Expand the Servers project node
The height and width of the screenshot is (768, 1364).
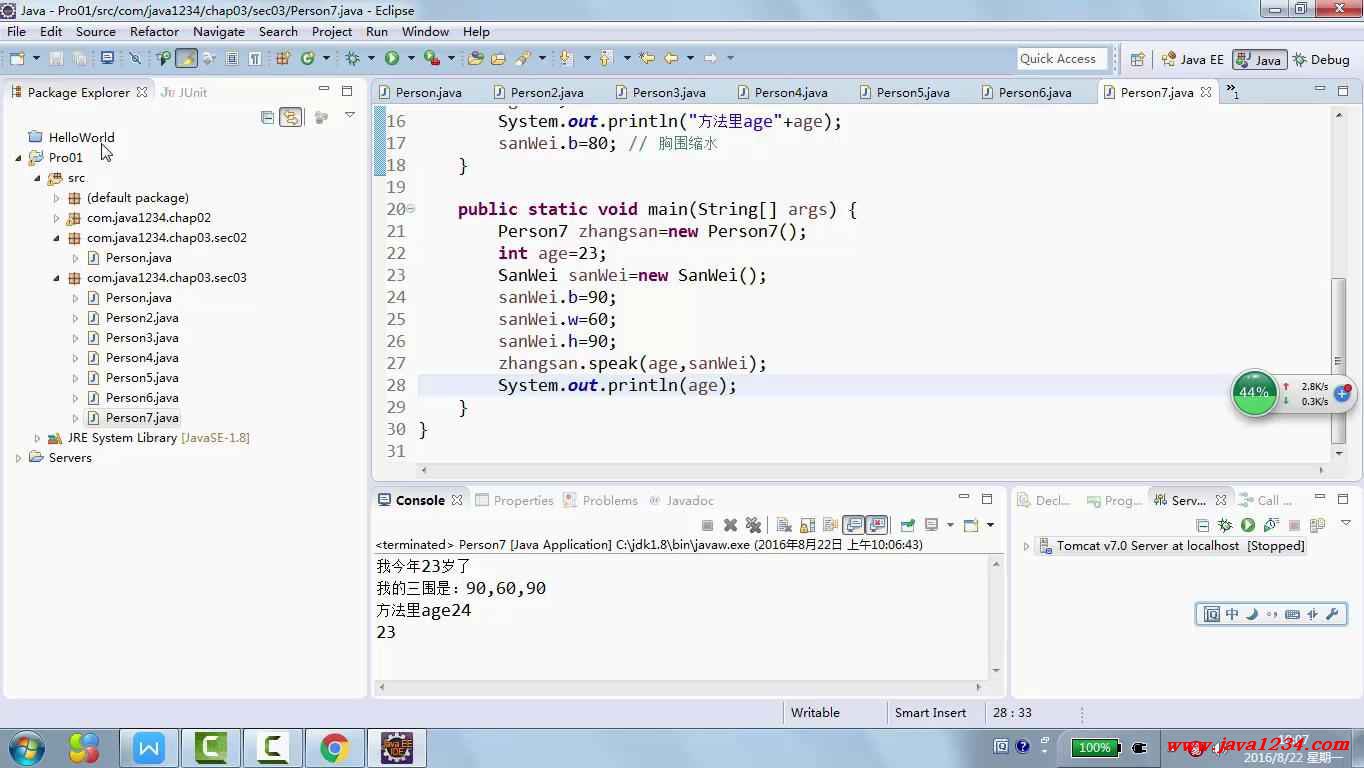[18, 458]
